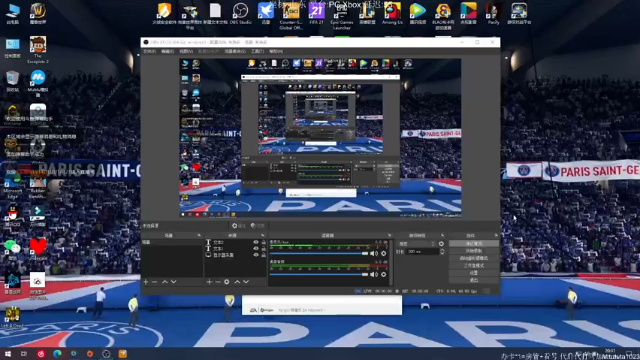Open the 文件(F) menu in OBS

tap(150, 51)
